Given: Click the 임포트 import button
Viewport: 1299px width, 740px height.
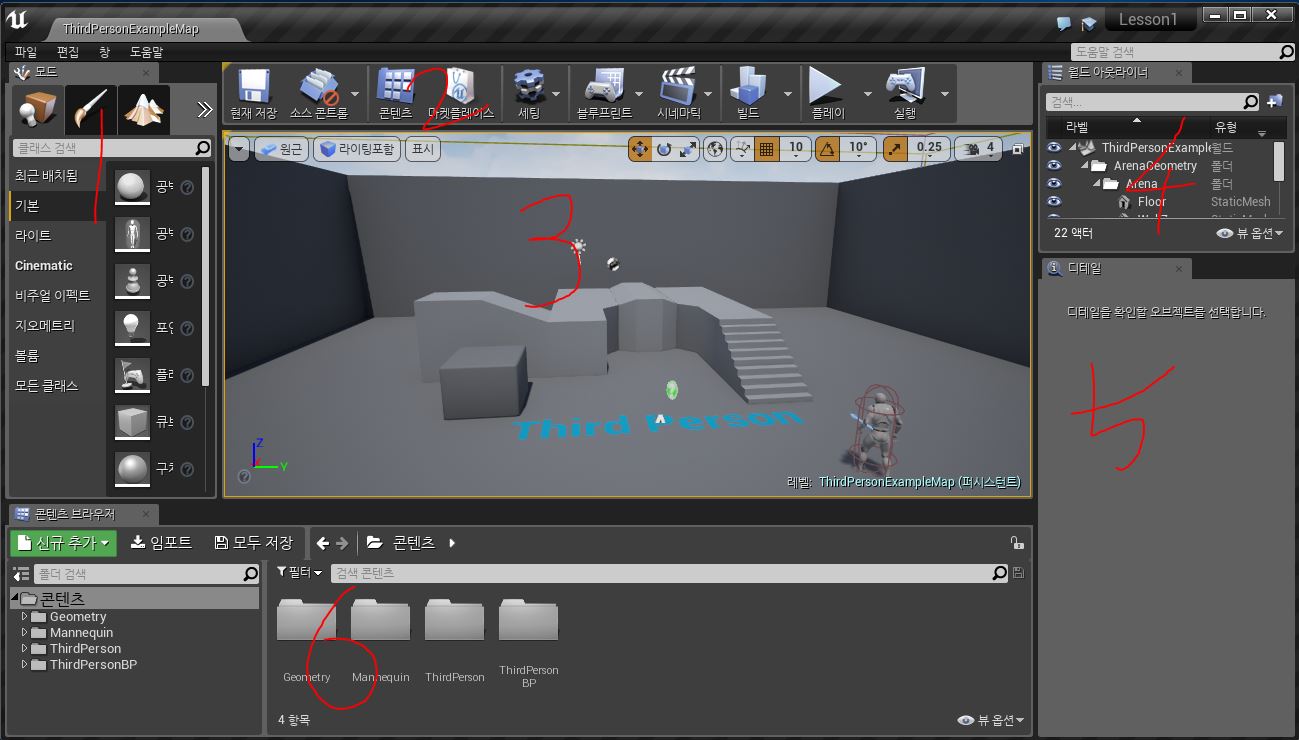Looking at the screenshot, I should coord(161,543).
